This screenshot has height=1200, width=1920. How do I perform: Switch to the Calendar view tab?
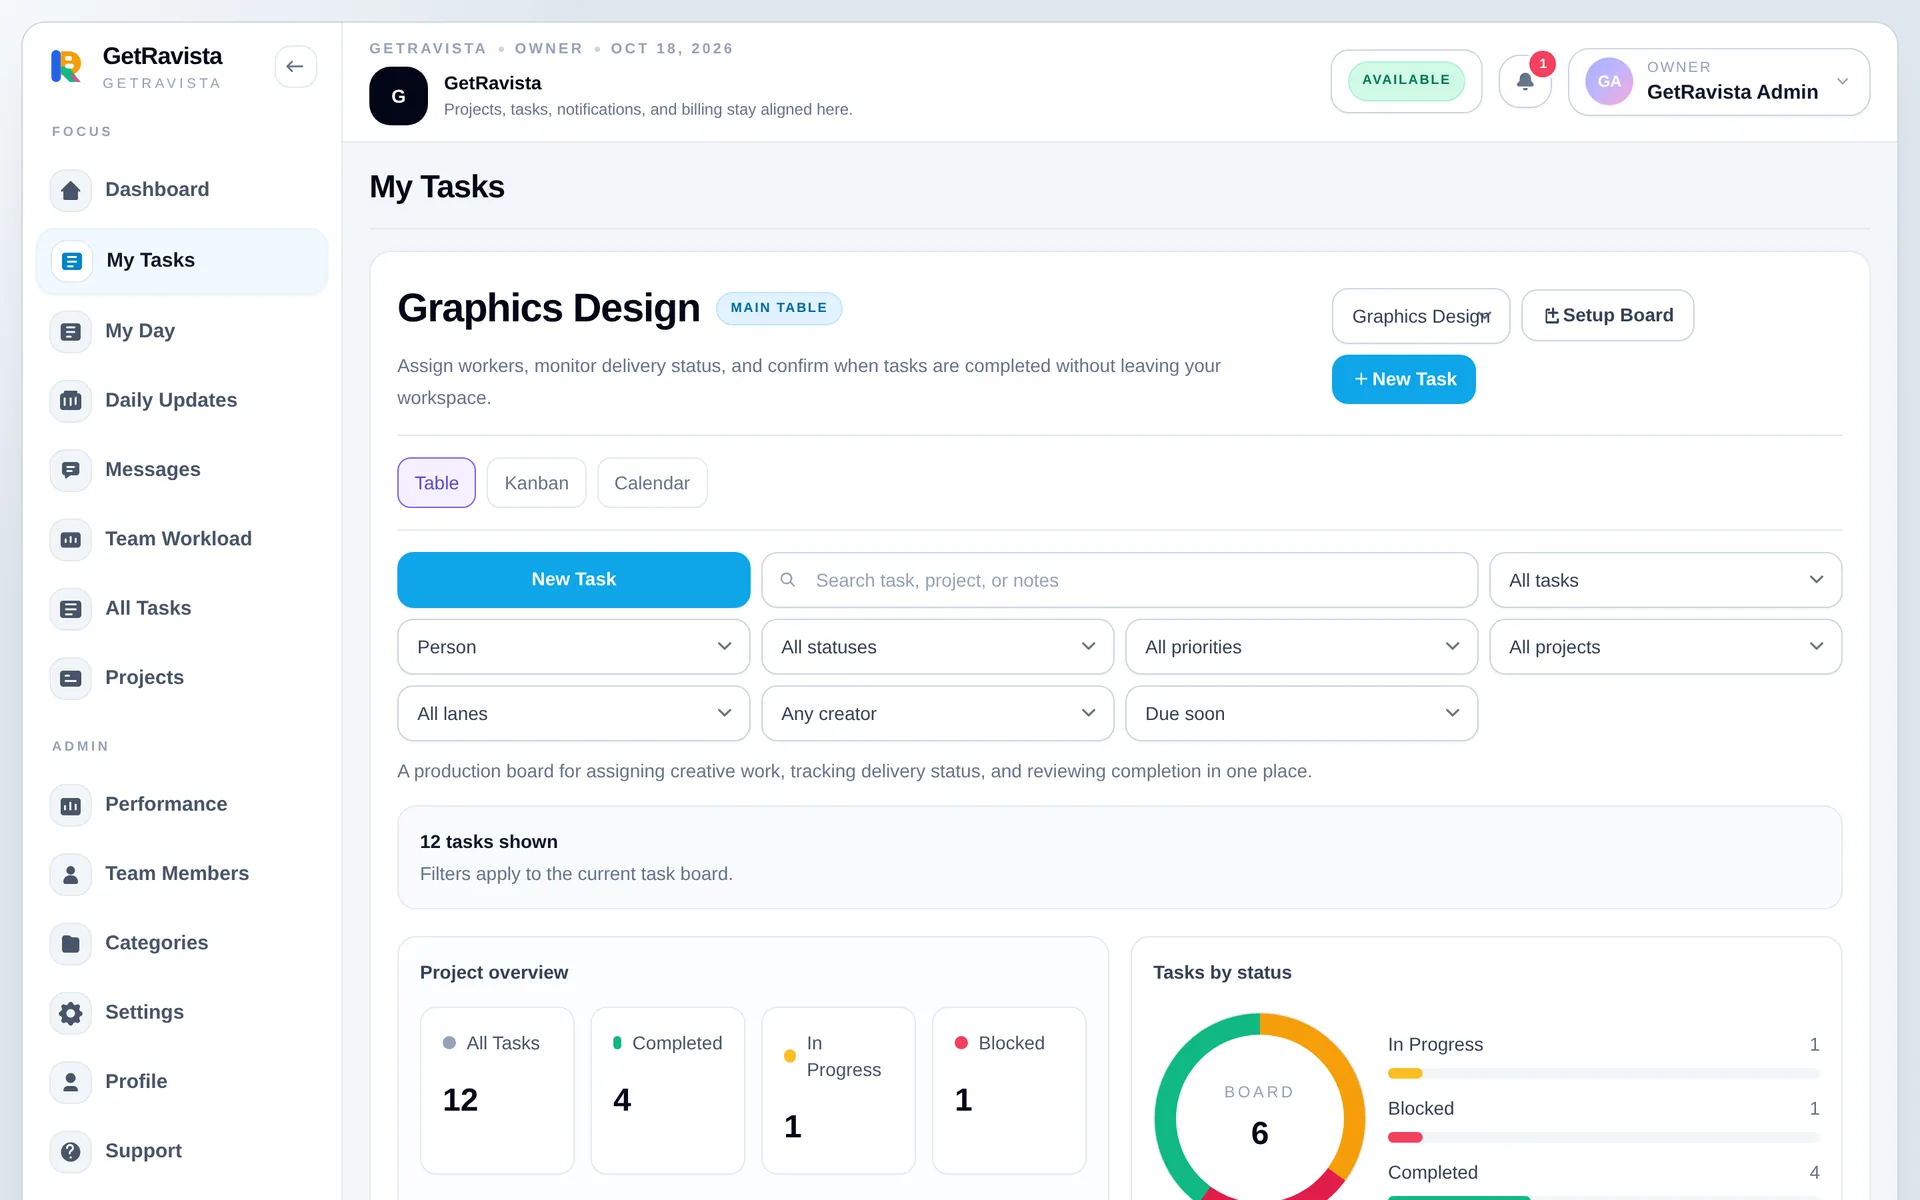coord(652,483)
